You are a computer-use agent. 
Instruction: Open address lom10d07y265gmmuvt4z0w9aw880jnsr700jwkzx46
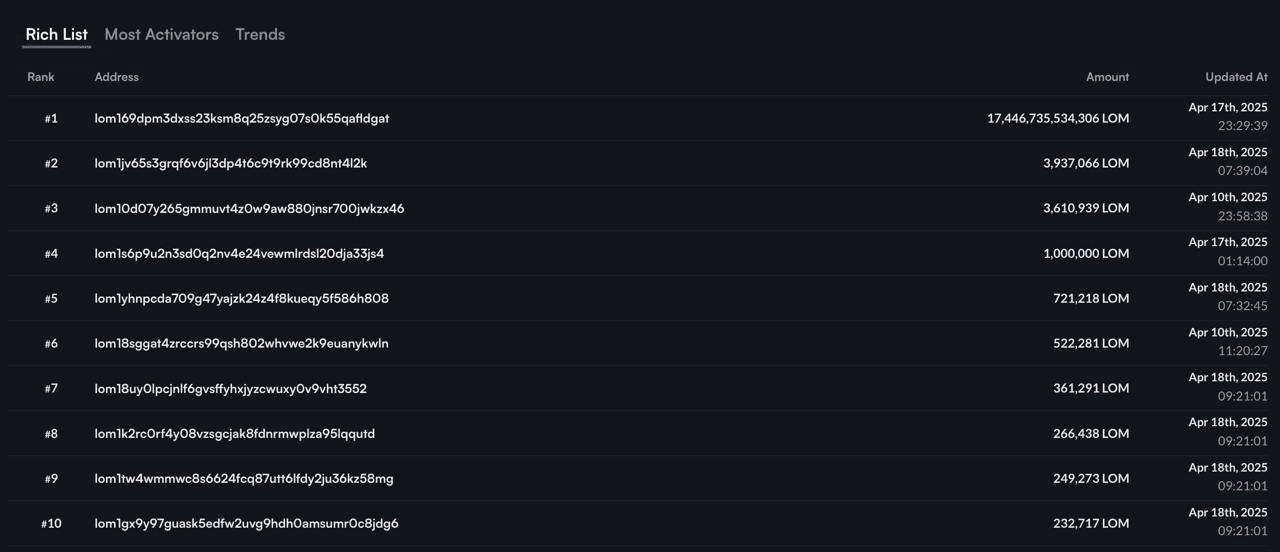(249, 208)
